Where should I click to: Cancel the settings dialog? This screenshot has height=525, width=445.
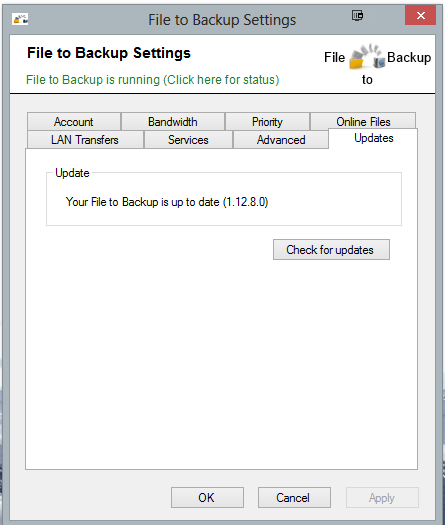(x=294, y=498)
